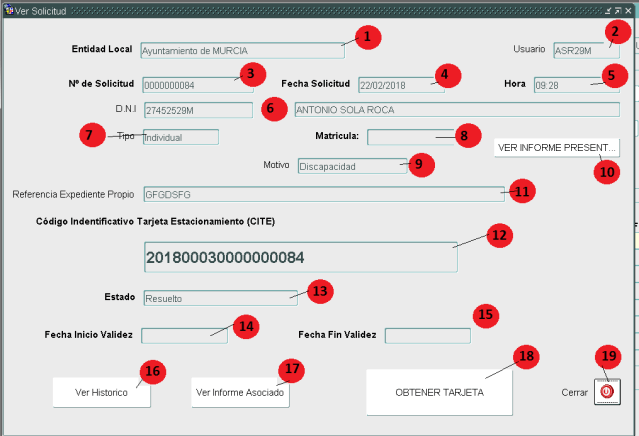Viewport: 639px width, 436px height.
Task: Open Ver Historico
Action: pos(102,393)
